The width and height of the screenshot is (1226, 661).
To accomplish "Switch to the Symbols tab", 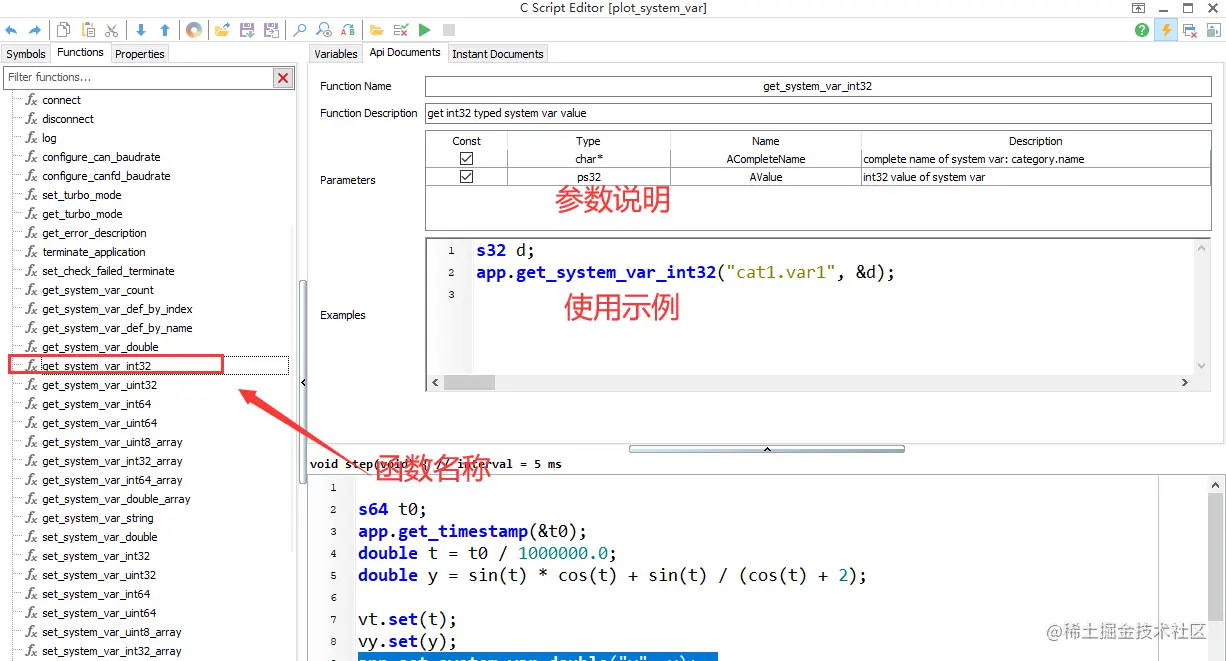I will click(x=26, y=54).
